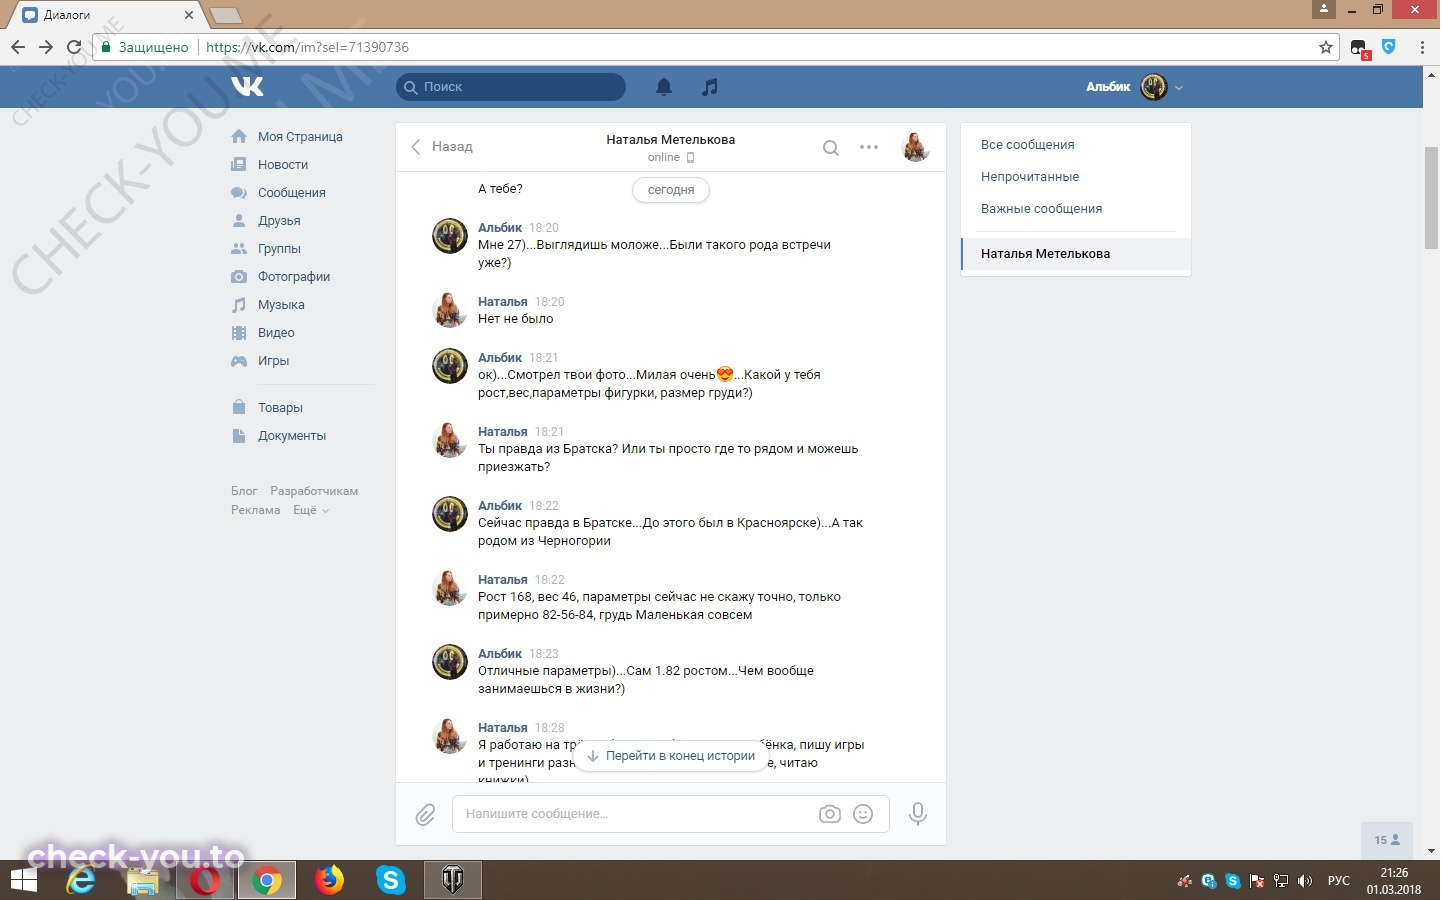Click the volume icon in system tray
The width and height of the screenshot is (1442, 900).
pyautogui.click(x=1305, y=881)
